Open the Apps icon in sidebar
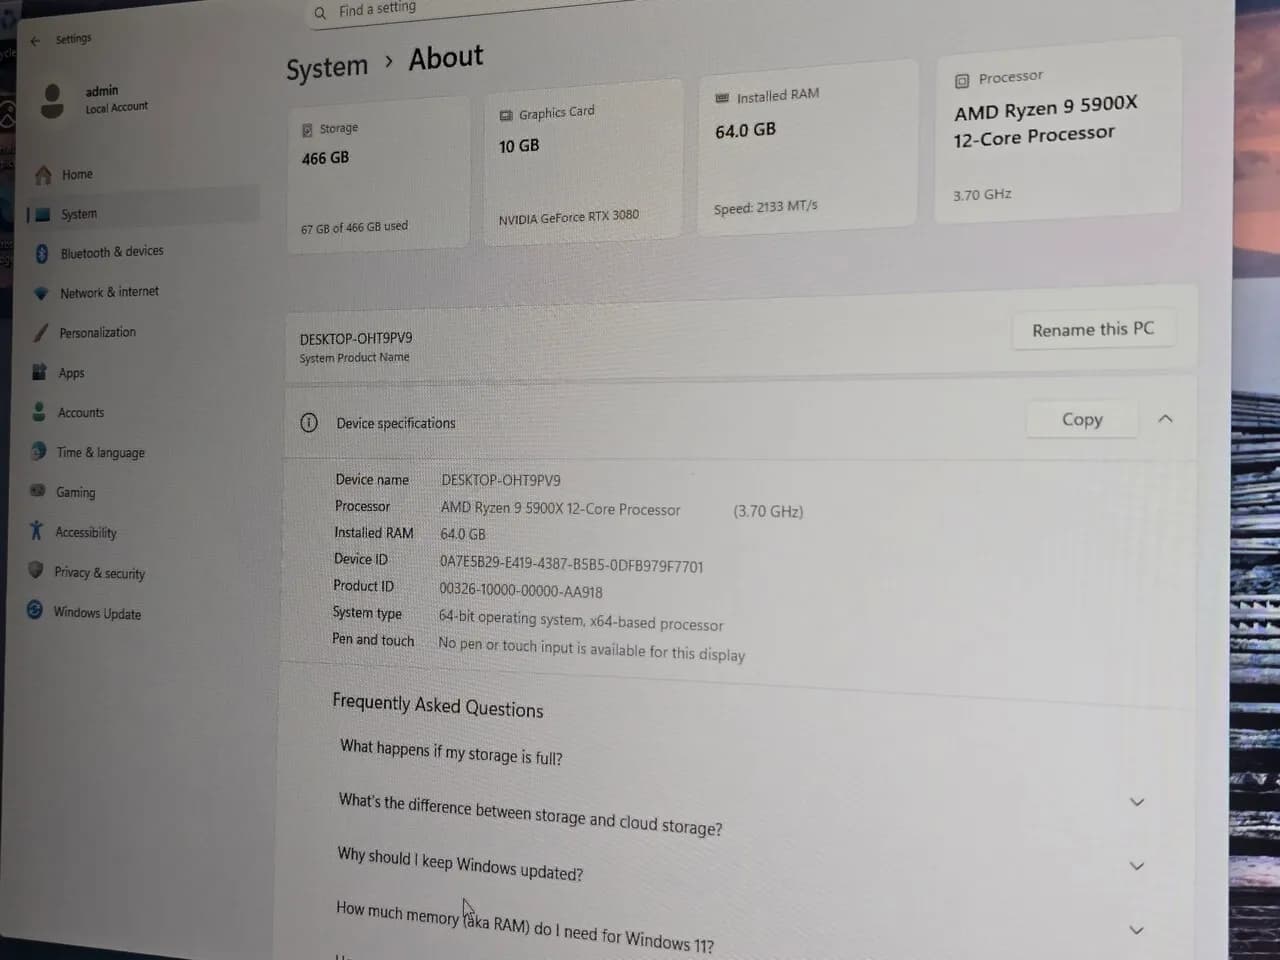Viewport: 1280px width, 960px height. tap(39, 372)
